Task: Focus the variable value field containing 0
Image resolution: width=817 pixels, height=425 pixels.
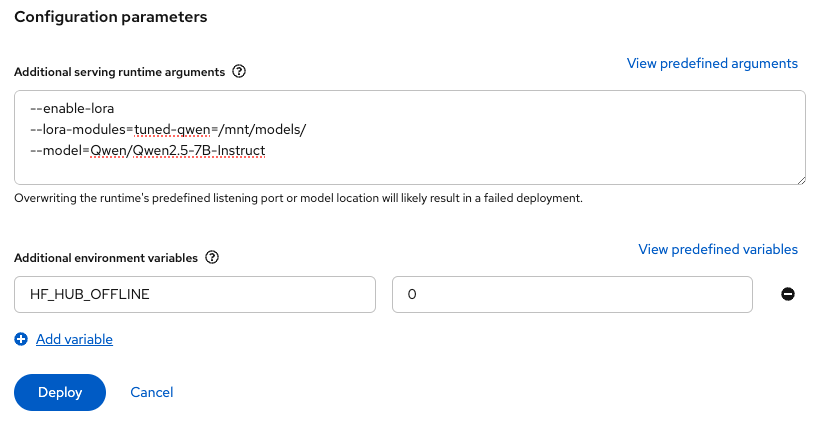Action: [x=572, y=294]
